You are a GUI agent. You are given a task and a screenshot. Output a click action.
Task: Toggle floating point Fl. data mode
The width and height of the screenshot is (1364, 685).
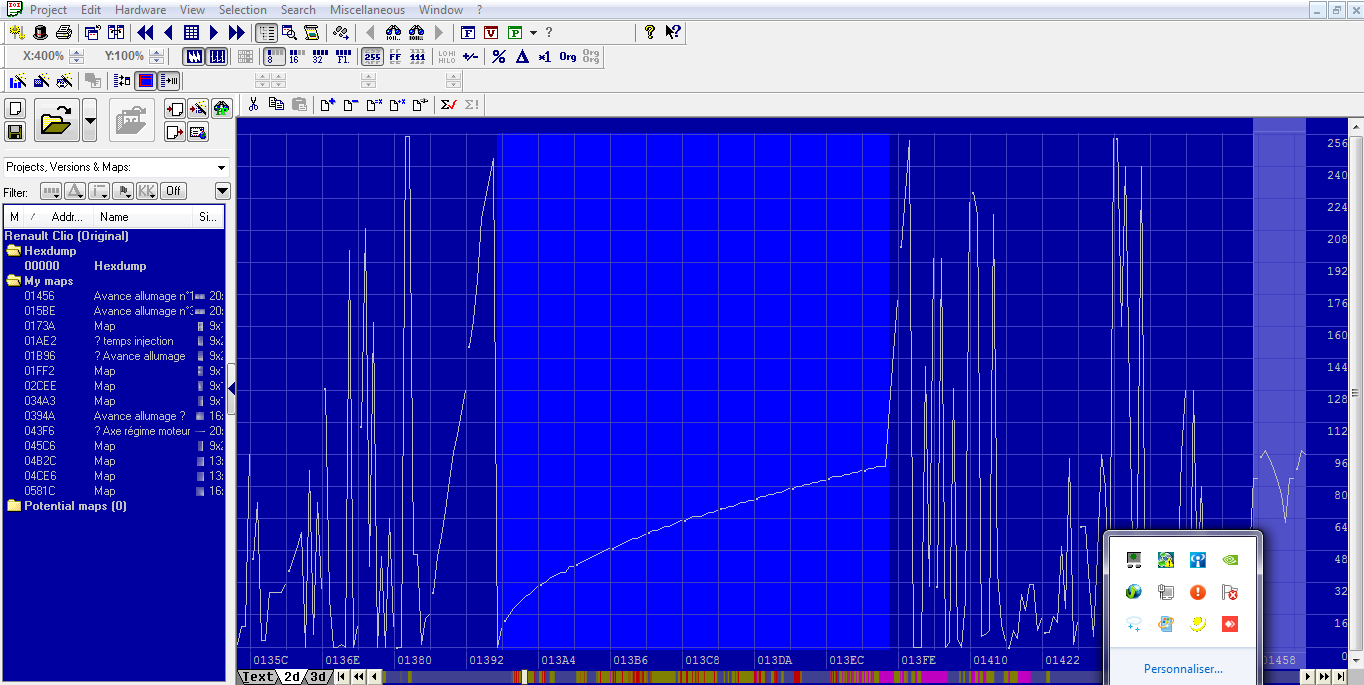point(343,56)
